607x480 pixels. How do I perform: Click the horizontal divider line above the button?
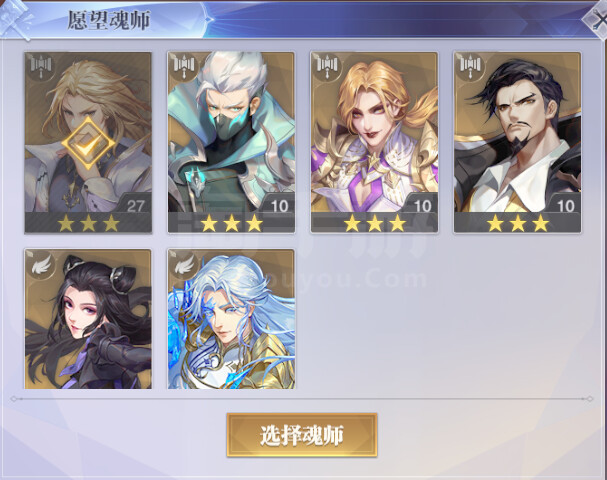302,398
